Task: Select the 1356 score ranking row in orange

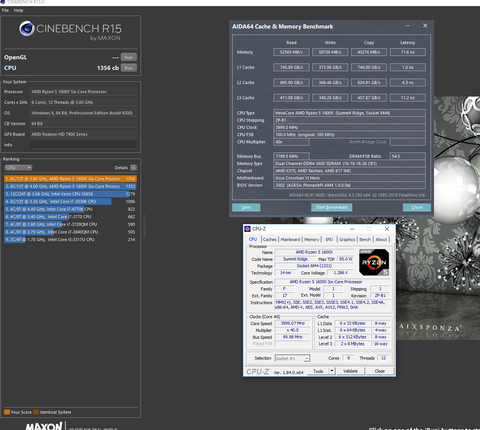Action: click(70, 179)
